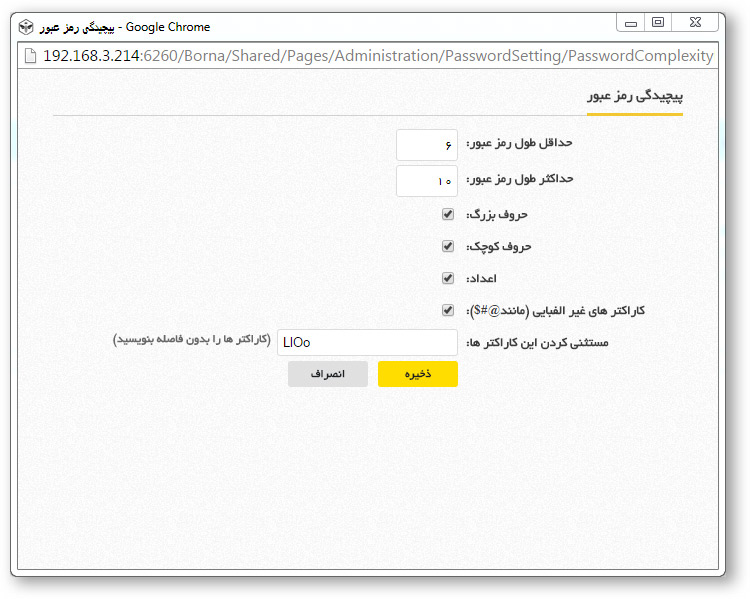Click the حداکثر طول رمز عبور label
The image size is (750, 599).
519,180
